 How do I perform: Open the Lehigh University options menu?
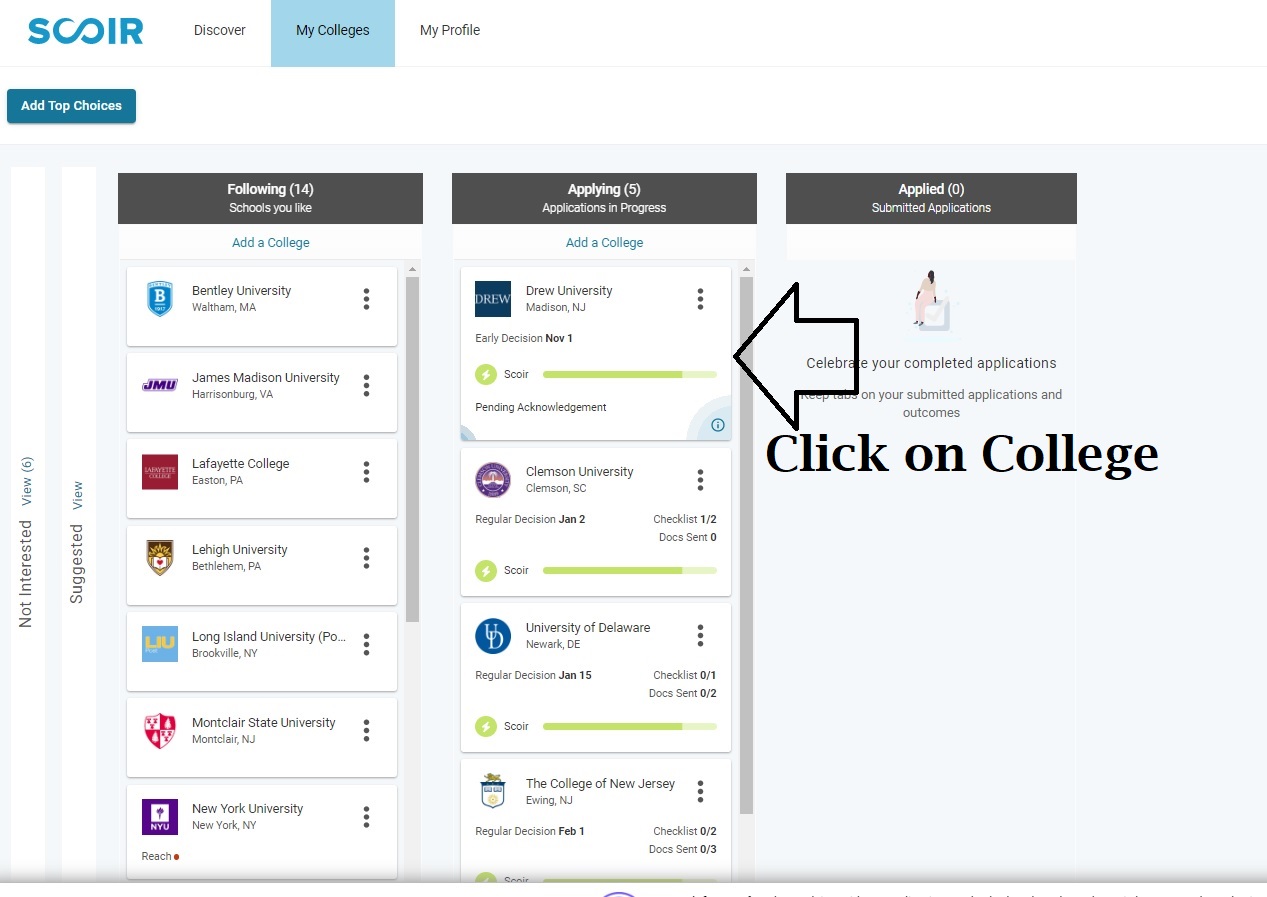366,558
